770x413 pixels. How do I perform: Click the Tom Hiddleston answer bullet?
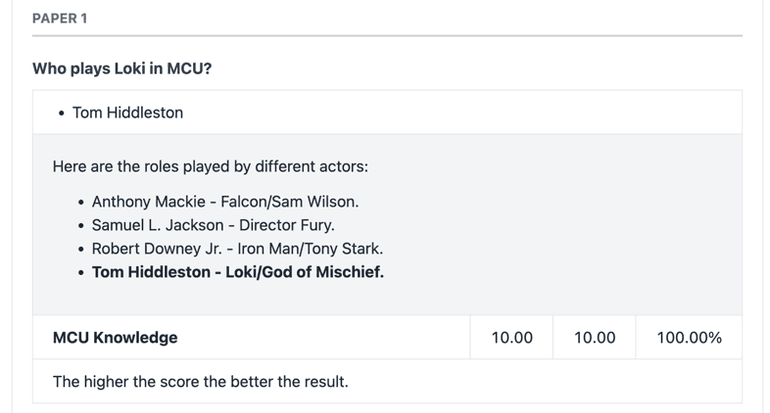pos(128,112)
